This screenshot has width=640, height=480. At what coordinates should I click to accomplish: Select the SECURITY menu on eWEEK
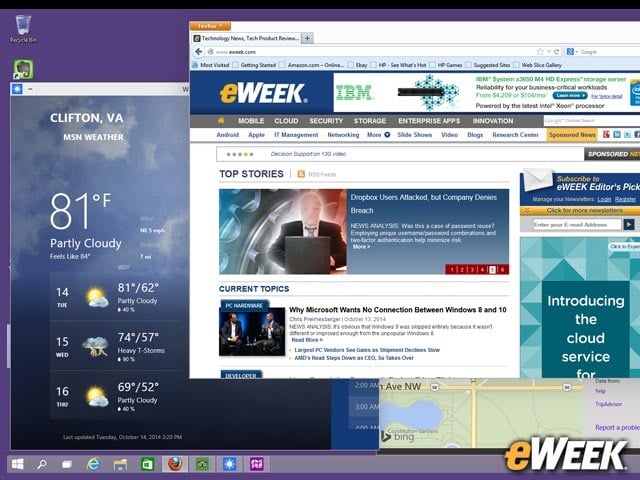pos(326,121)
